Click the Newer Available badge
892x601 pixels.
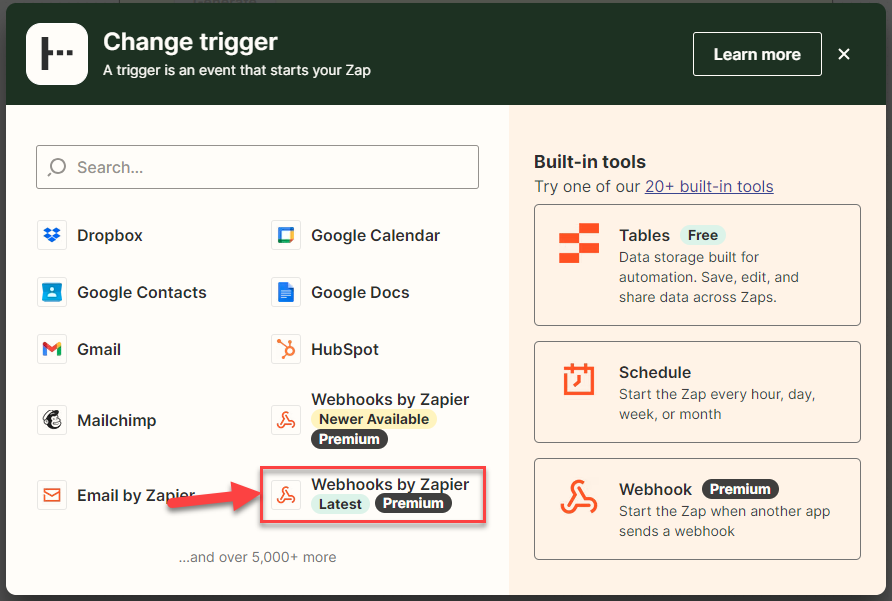click(x=374, y=419)
